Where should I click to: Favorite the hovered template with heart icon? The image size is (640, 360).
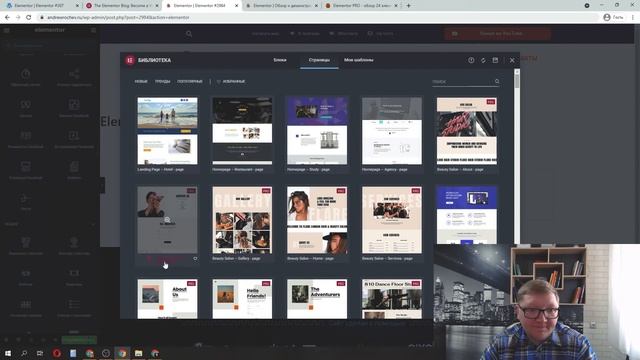point(195,258)
